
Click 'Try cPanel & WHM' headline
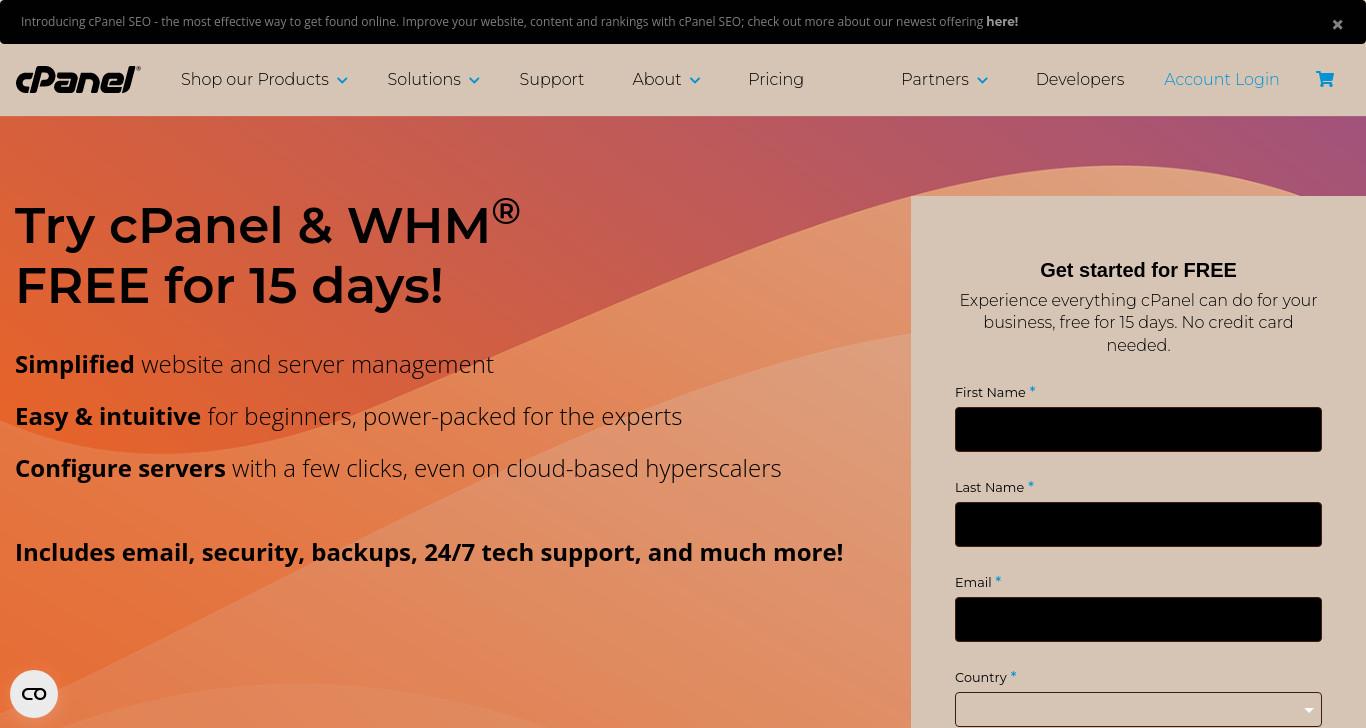(x=267, y=255)
